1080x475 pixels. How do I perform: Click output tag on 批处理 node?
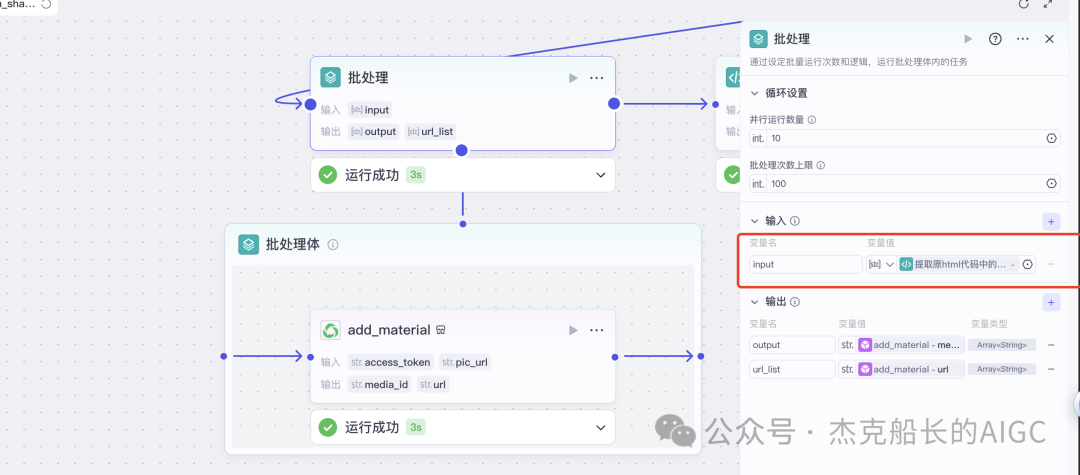373,131
